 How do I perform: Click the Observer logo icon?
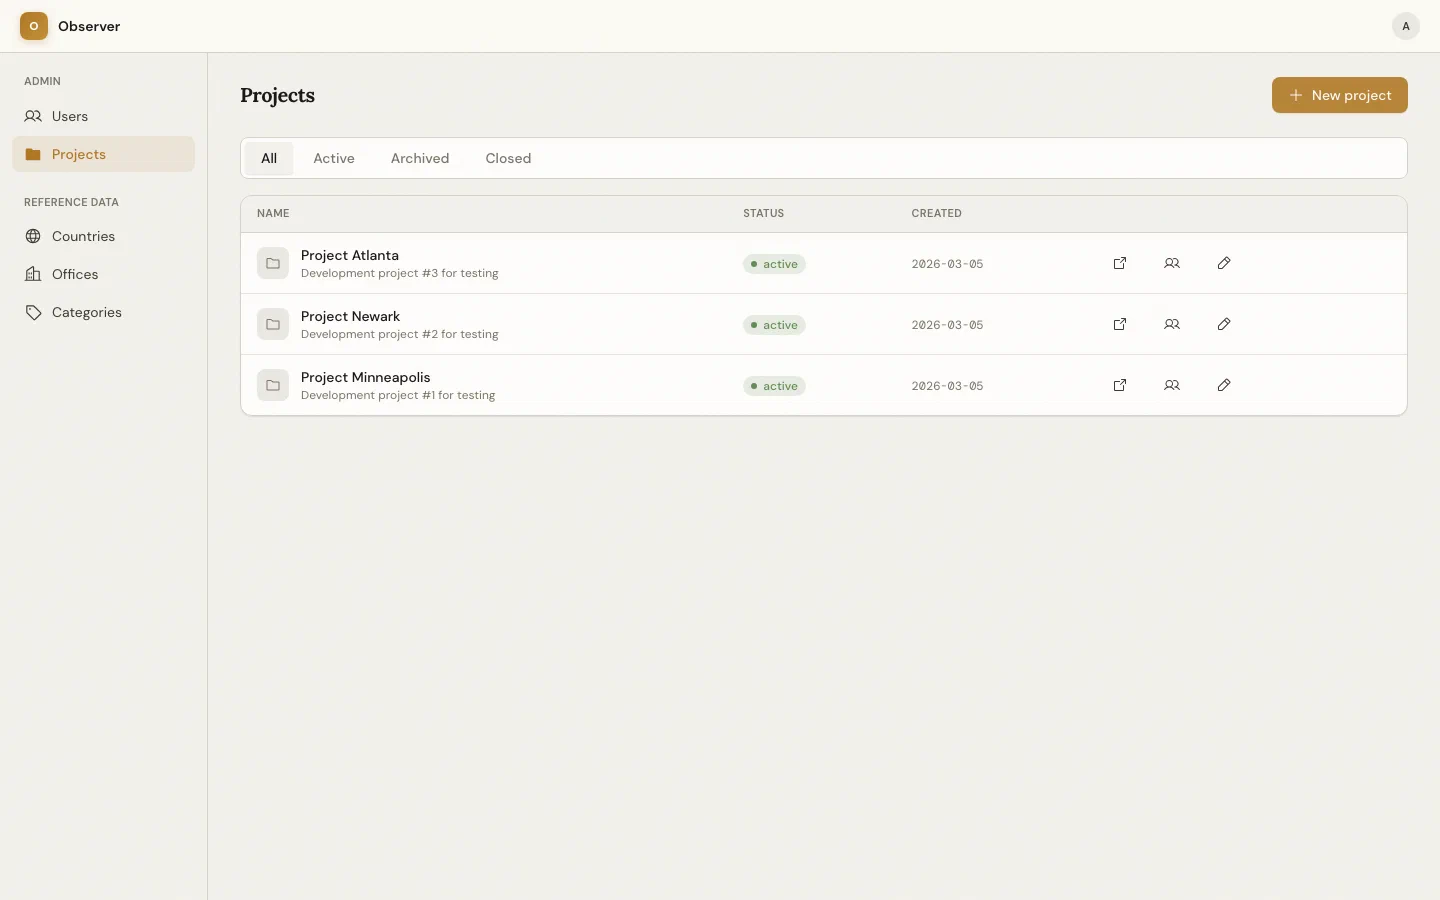(x=34, y=26)
